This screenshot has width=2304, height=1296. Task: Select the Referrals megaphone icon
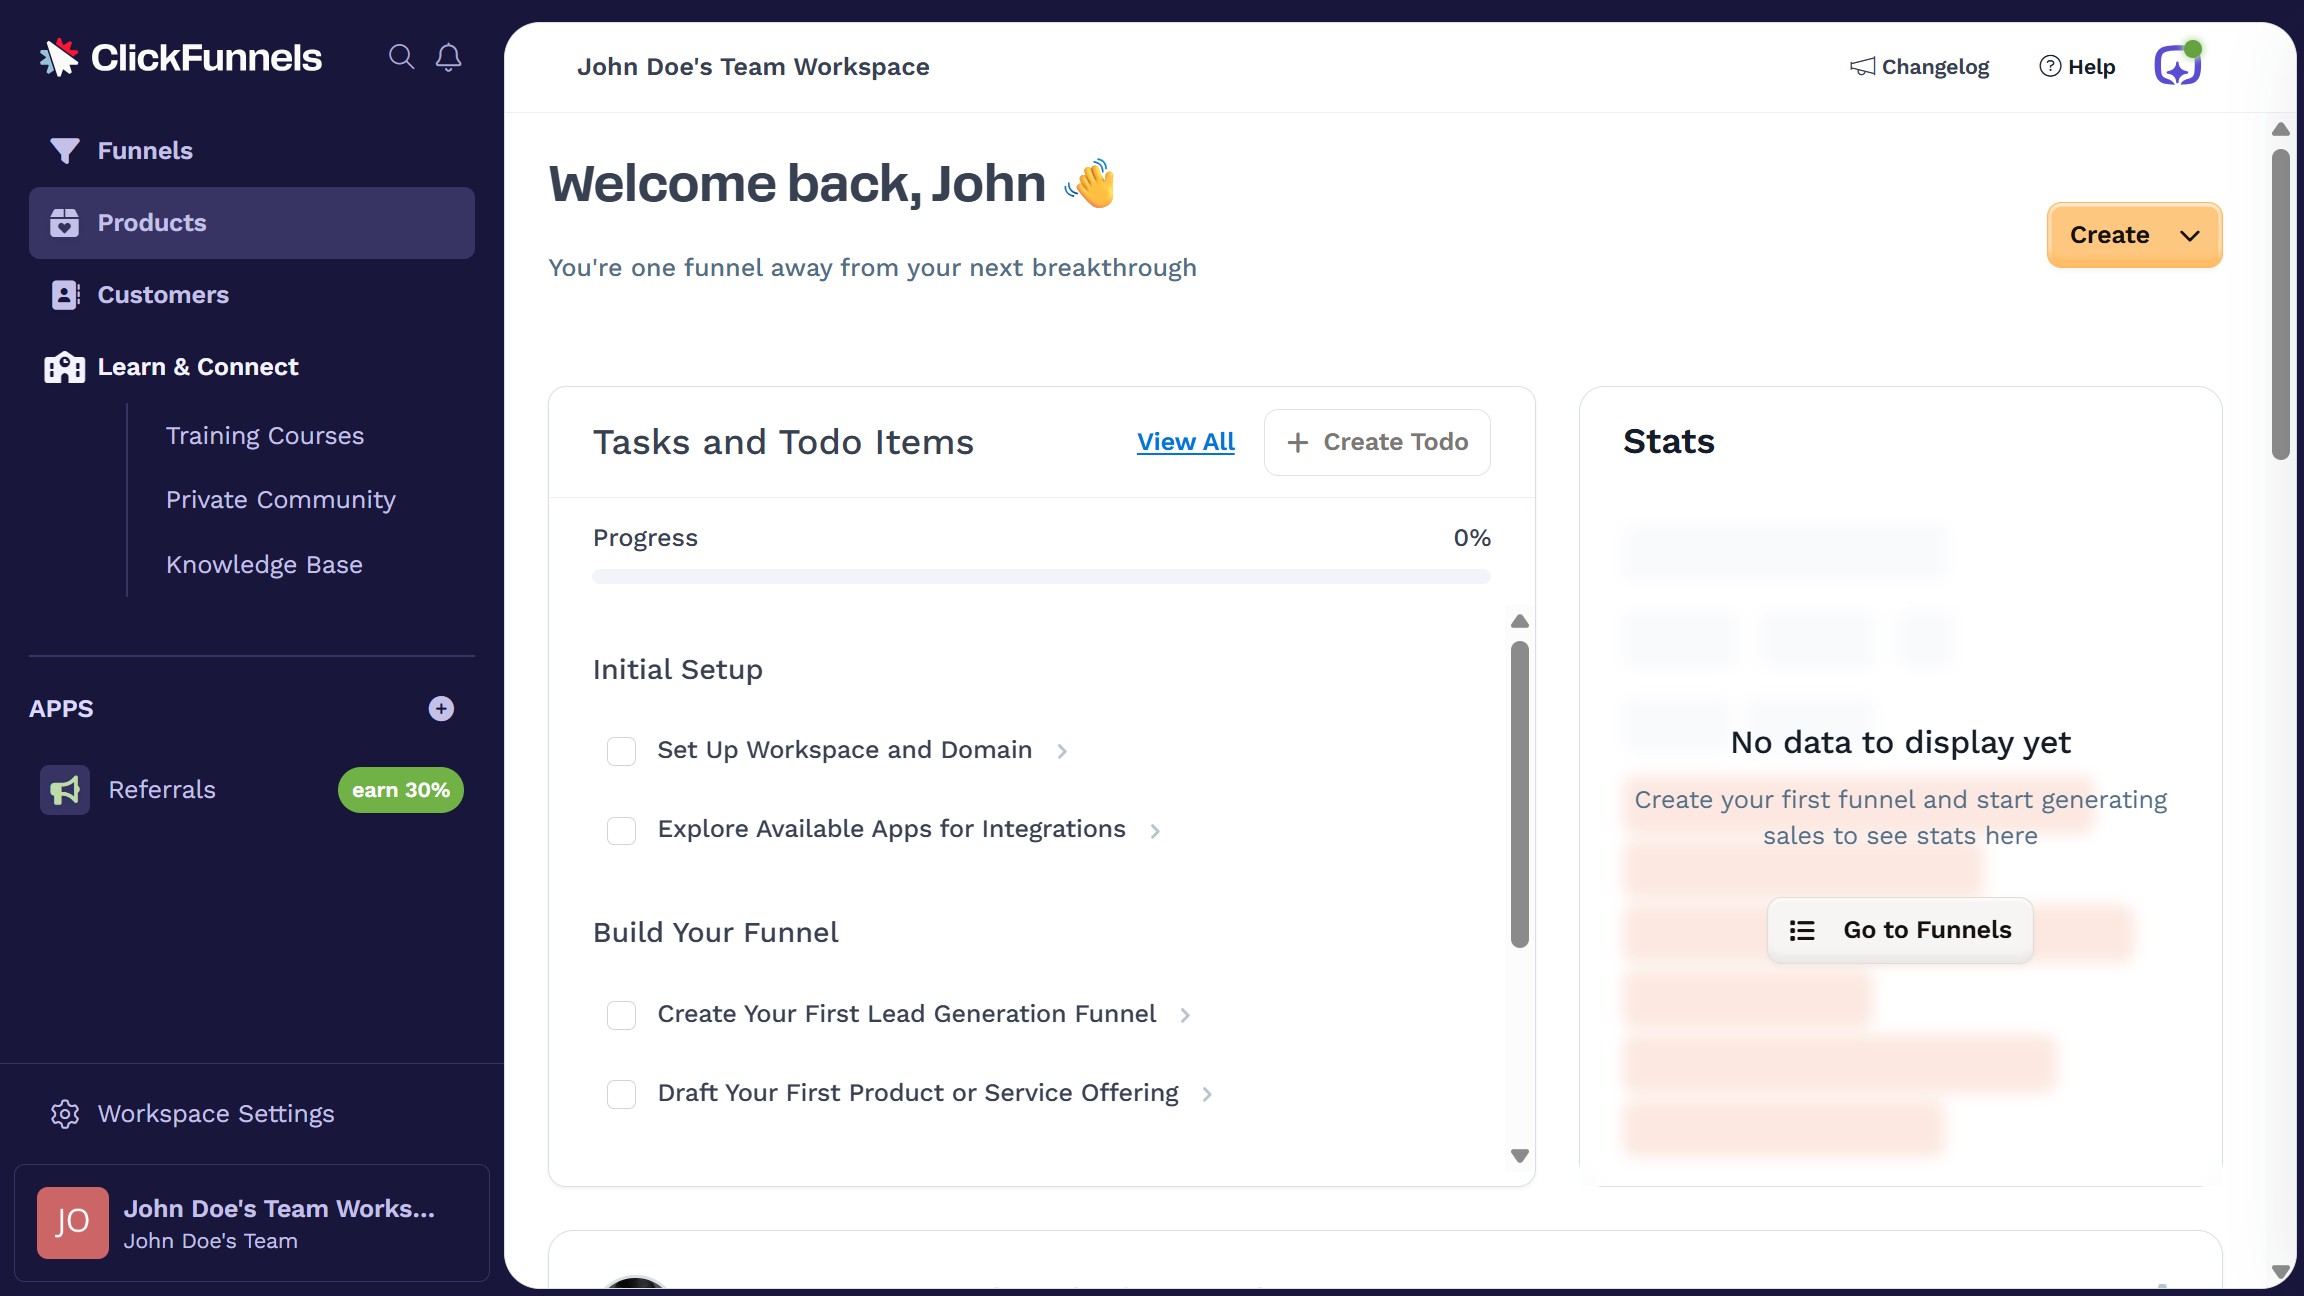[x=64, y=789]
